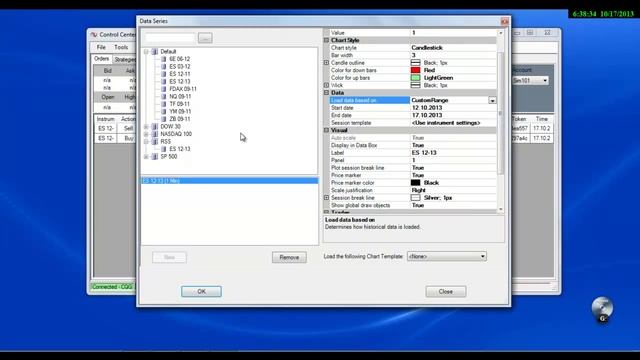Click the NASDAQ 100 list icon
The height and width of the screenshot is (360, 640).
154,134
